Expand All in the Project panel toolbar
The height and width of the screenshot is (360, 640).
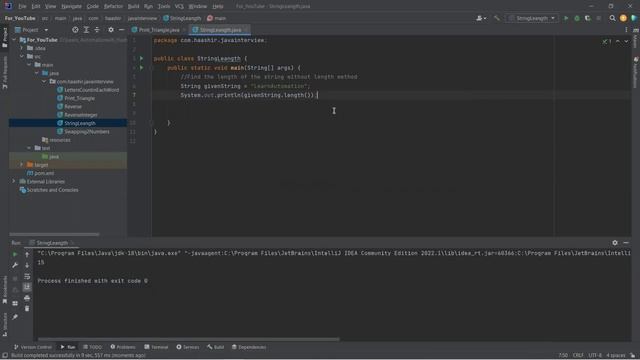tap(86, 30)
